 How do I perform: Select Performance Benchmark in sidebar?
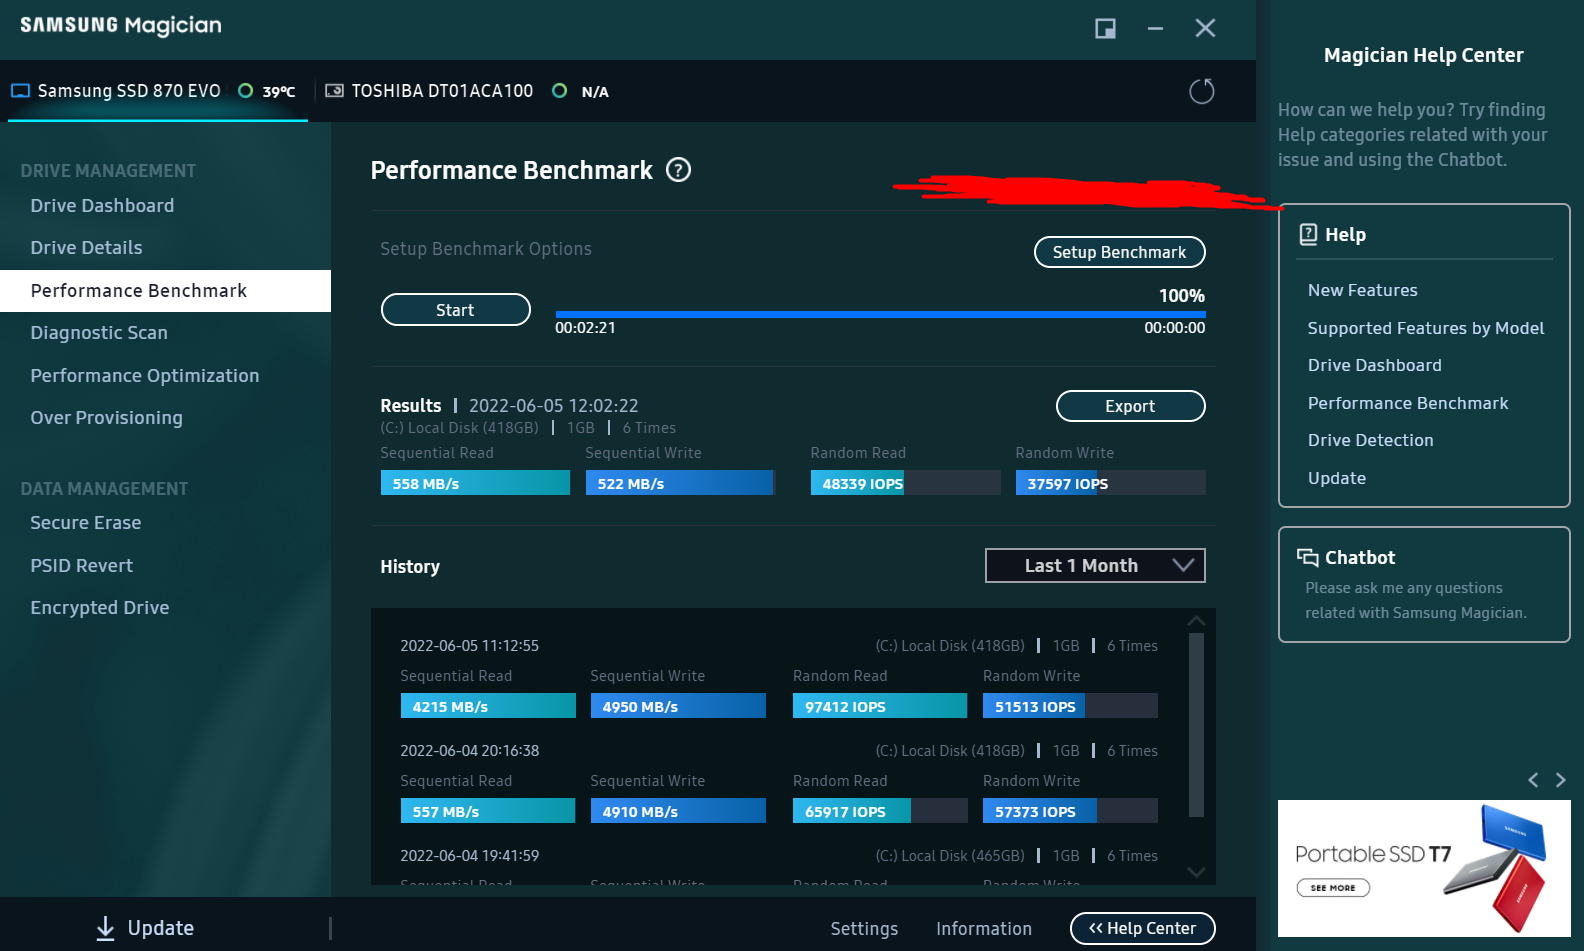pyautogui.click(x=165, y=291)
